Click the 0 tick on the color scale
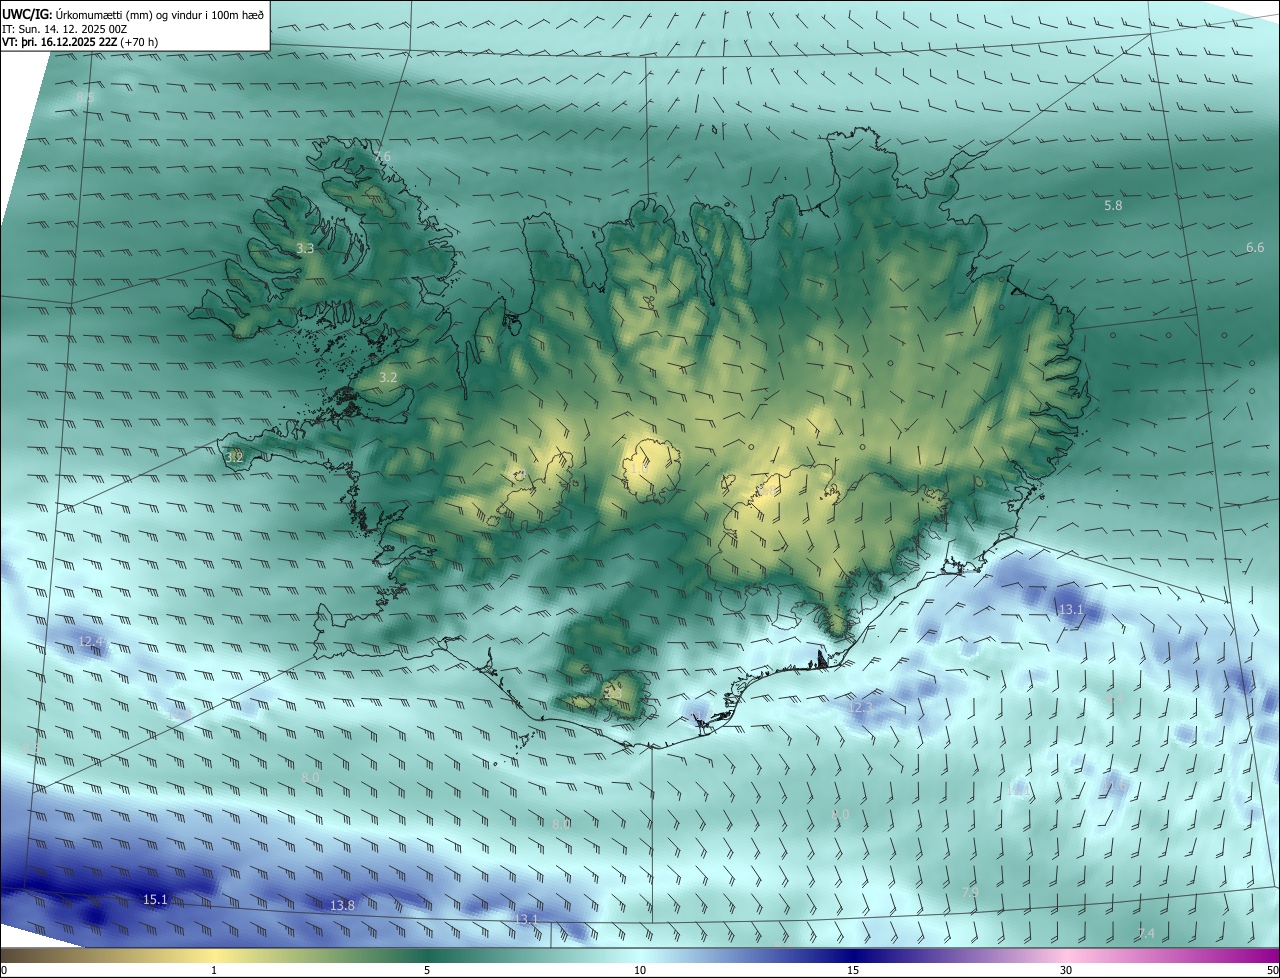The image size is (1280, 978). pos(4,970)
